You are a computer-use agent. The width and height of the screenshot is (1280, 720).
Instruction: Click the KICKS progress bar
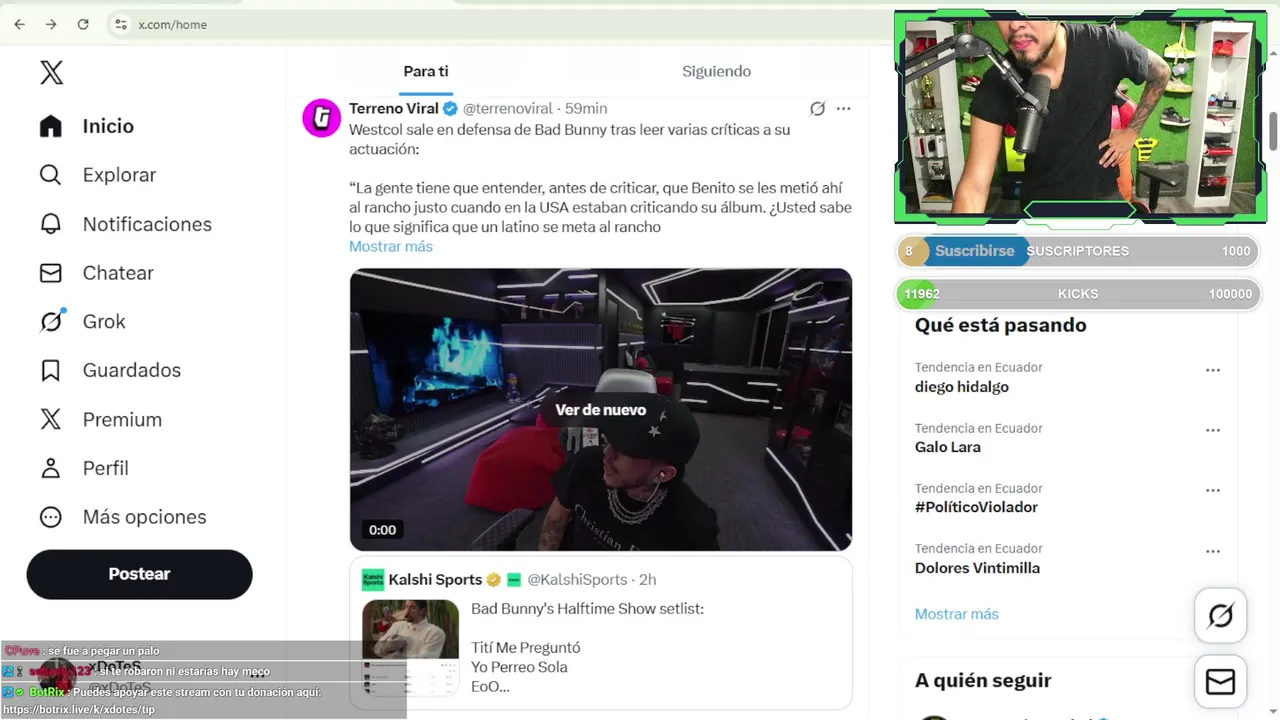click(x=1078, y=294)
